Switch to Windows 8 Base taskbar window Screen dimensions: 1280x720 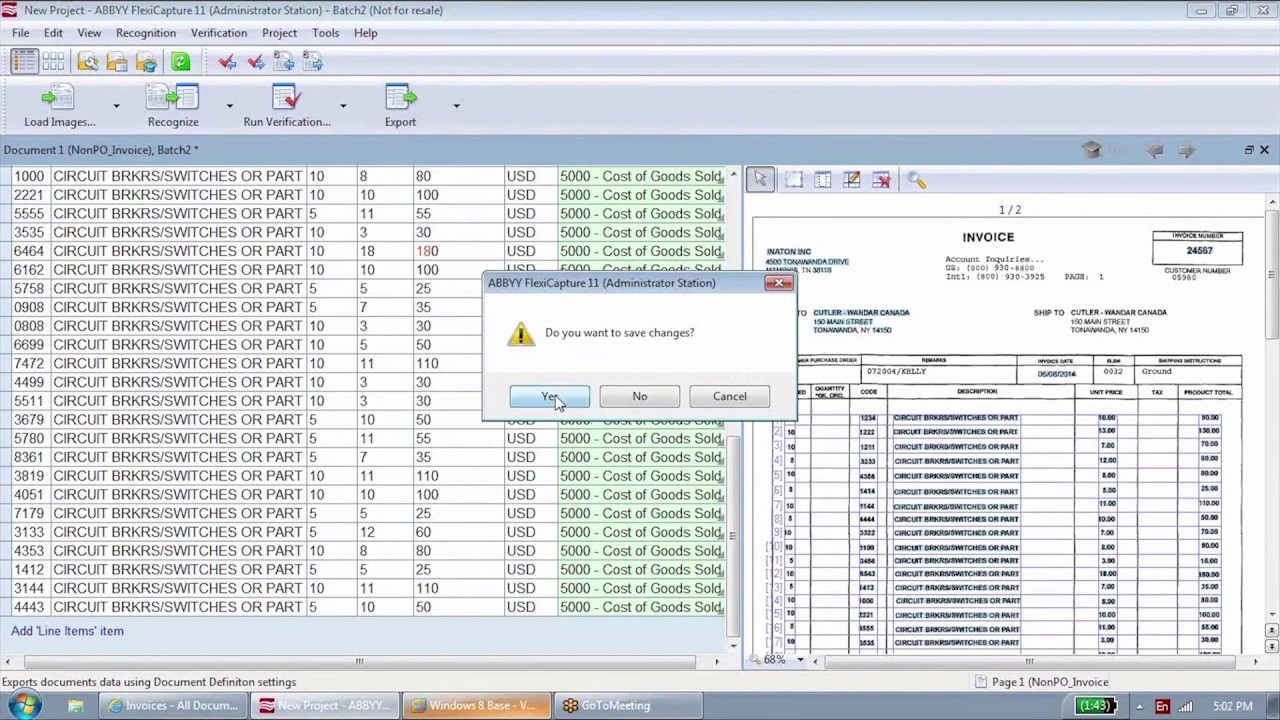click(476, 706)
